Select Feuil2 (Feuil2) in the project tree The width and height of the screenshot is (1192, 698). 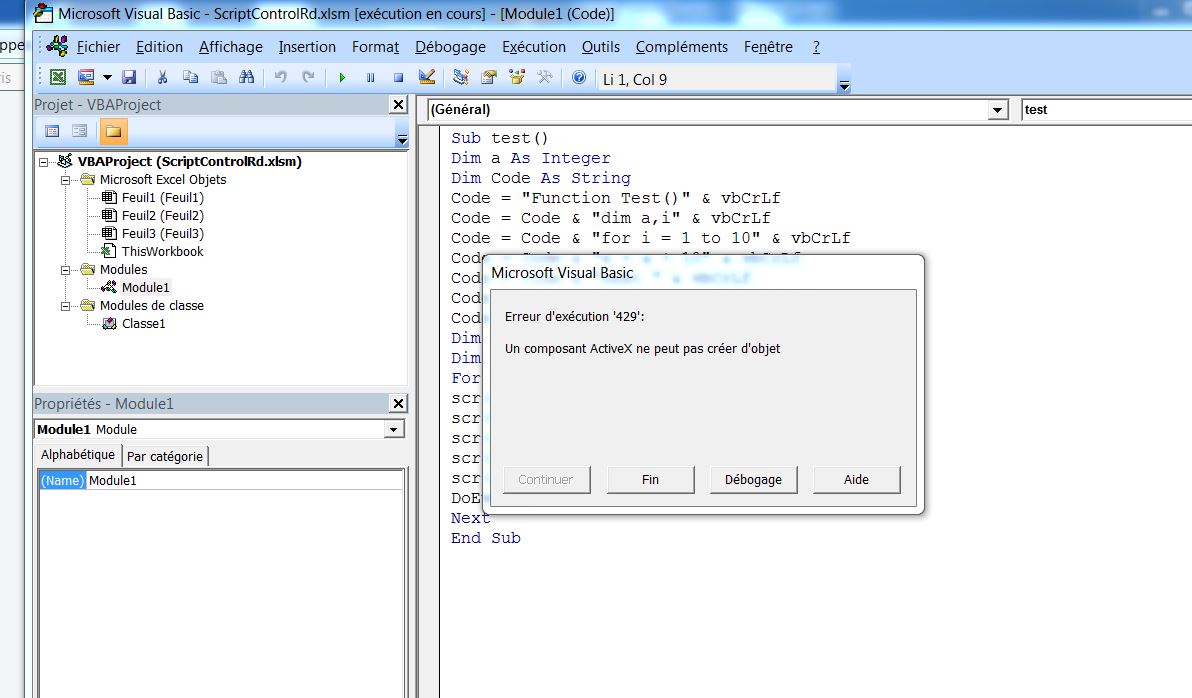pyautogui.click(x=163, y=215)
